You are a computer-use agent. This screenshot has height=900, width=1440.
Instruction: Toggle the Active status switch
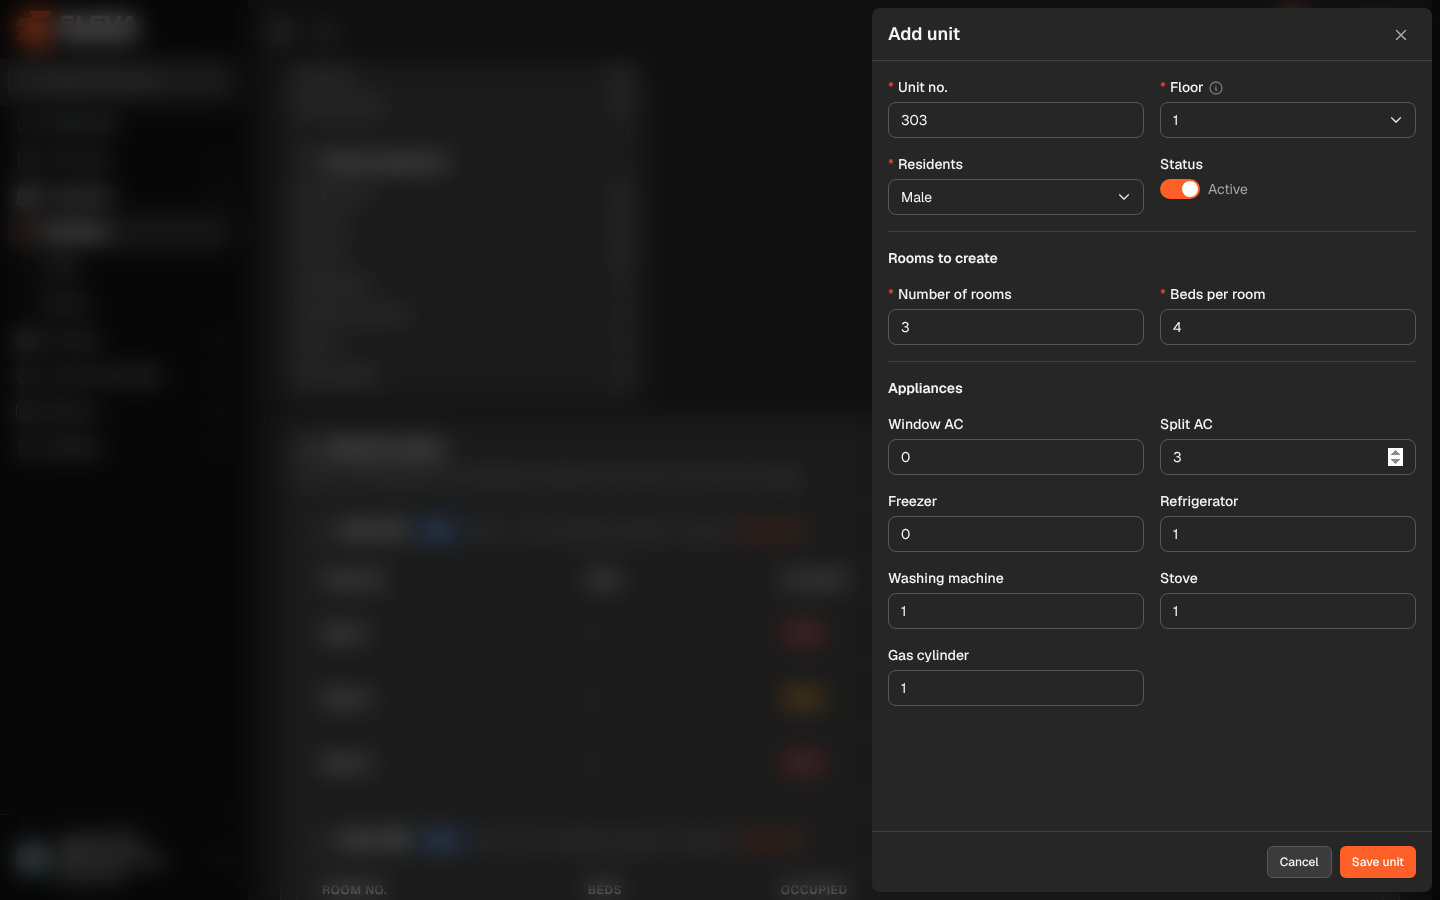(1180, 189)
